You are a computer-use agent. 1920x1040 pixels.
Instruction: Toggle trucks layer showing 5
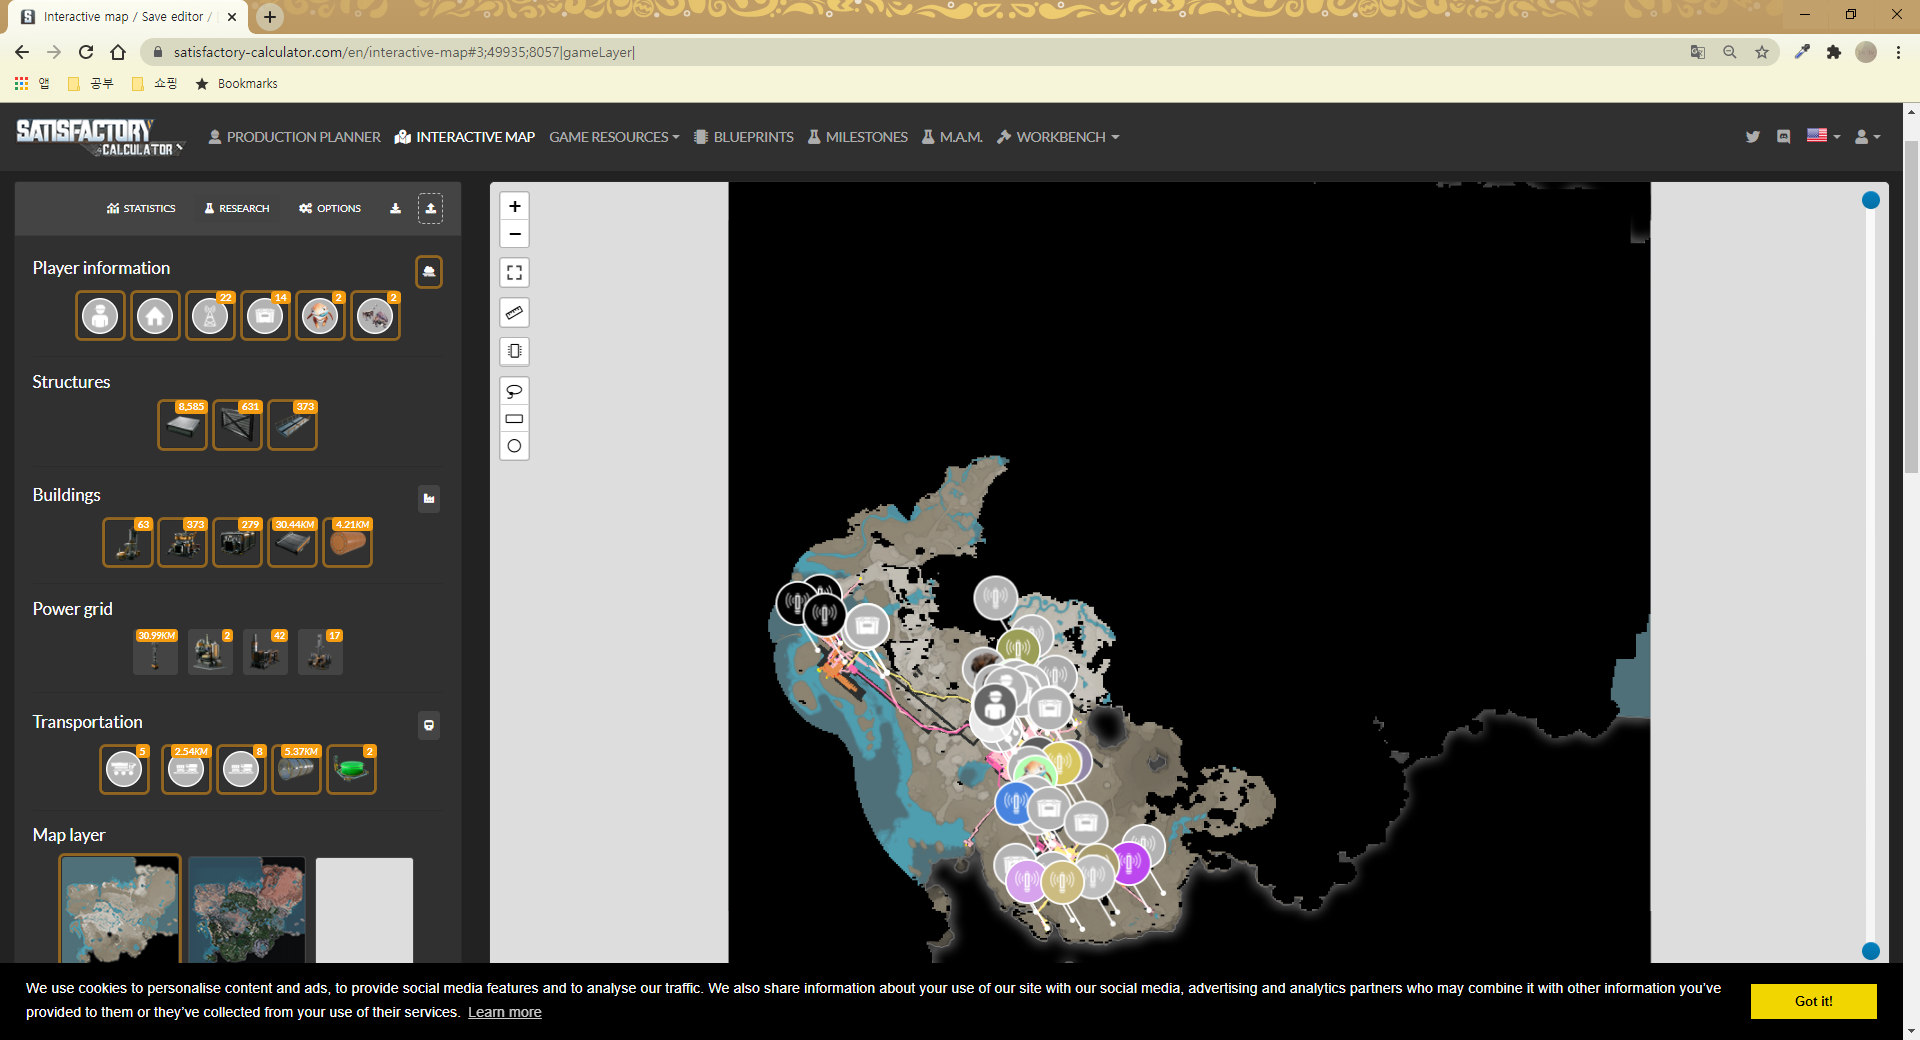(x=125, y=769)
